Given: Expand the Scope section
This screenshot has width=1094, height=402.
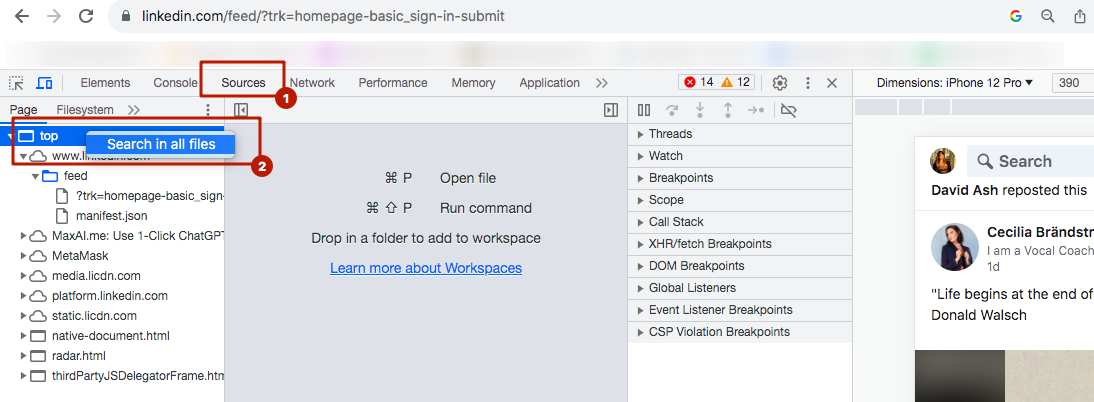Looking at the screenshot, I should click(740, 200).
